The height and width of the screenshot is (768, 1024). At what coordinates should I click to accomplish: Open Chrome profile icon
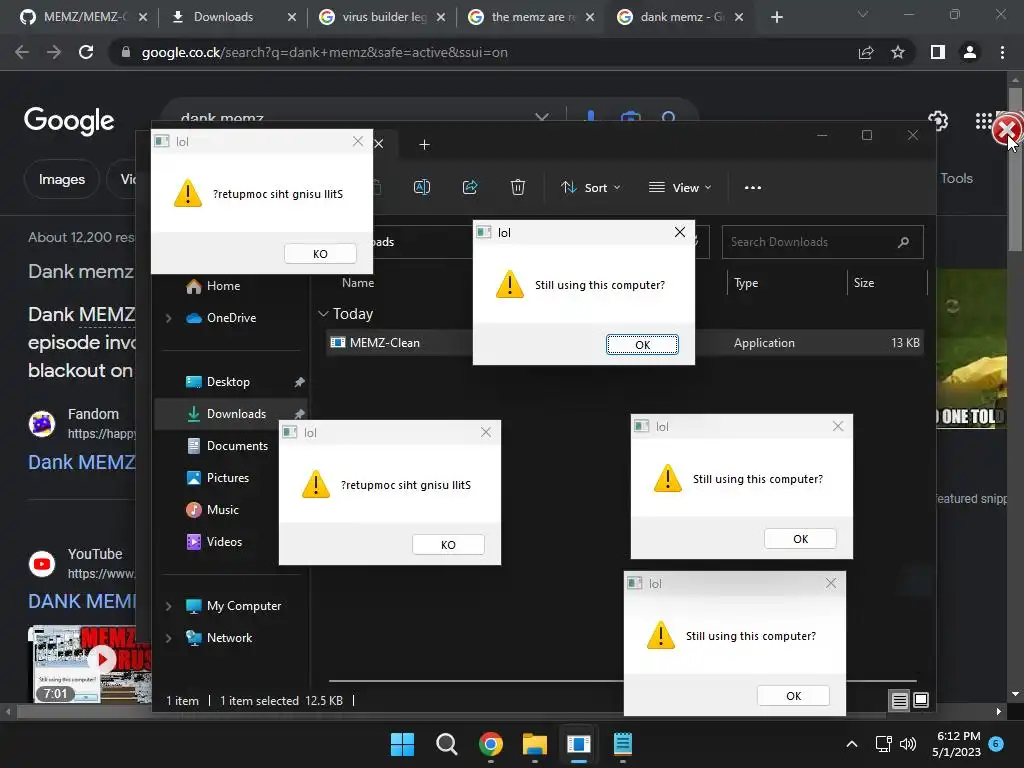click(970, 52)
